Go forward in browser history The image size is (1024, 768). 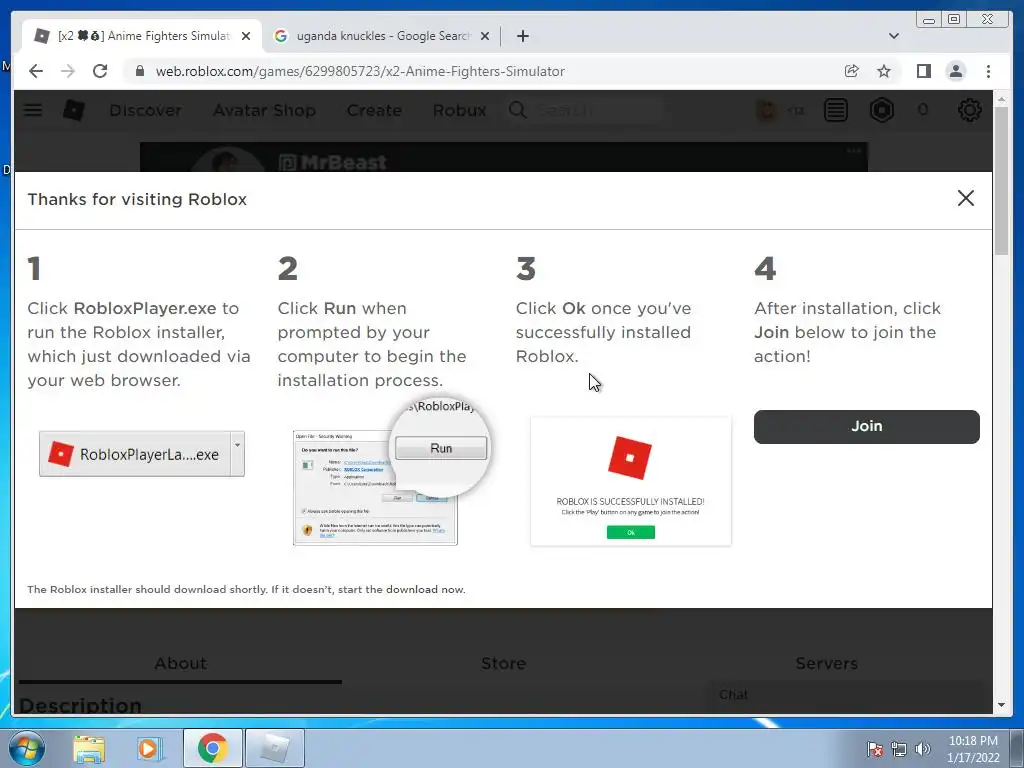point(68,71)
